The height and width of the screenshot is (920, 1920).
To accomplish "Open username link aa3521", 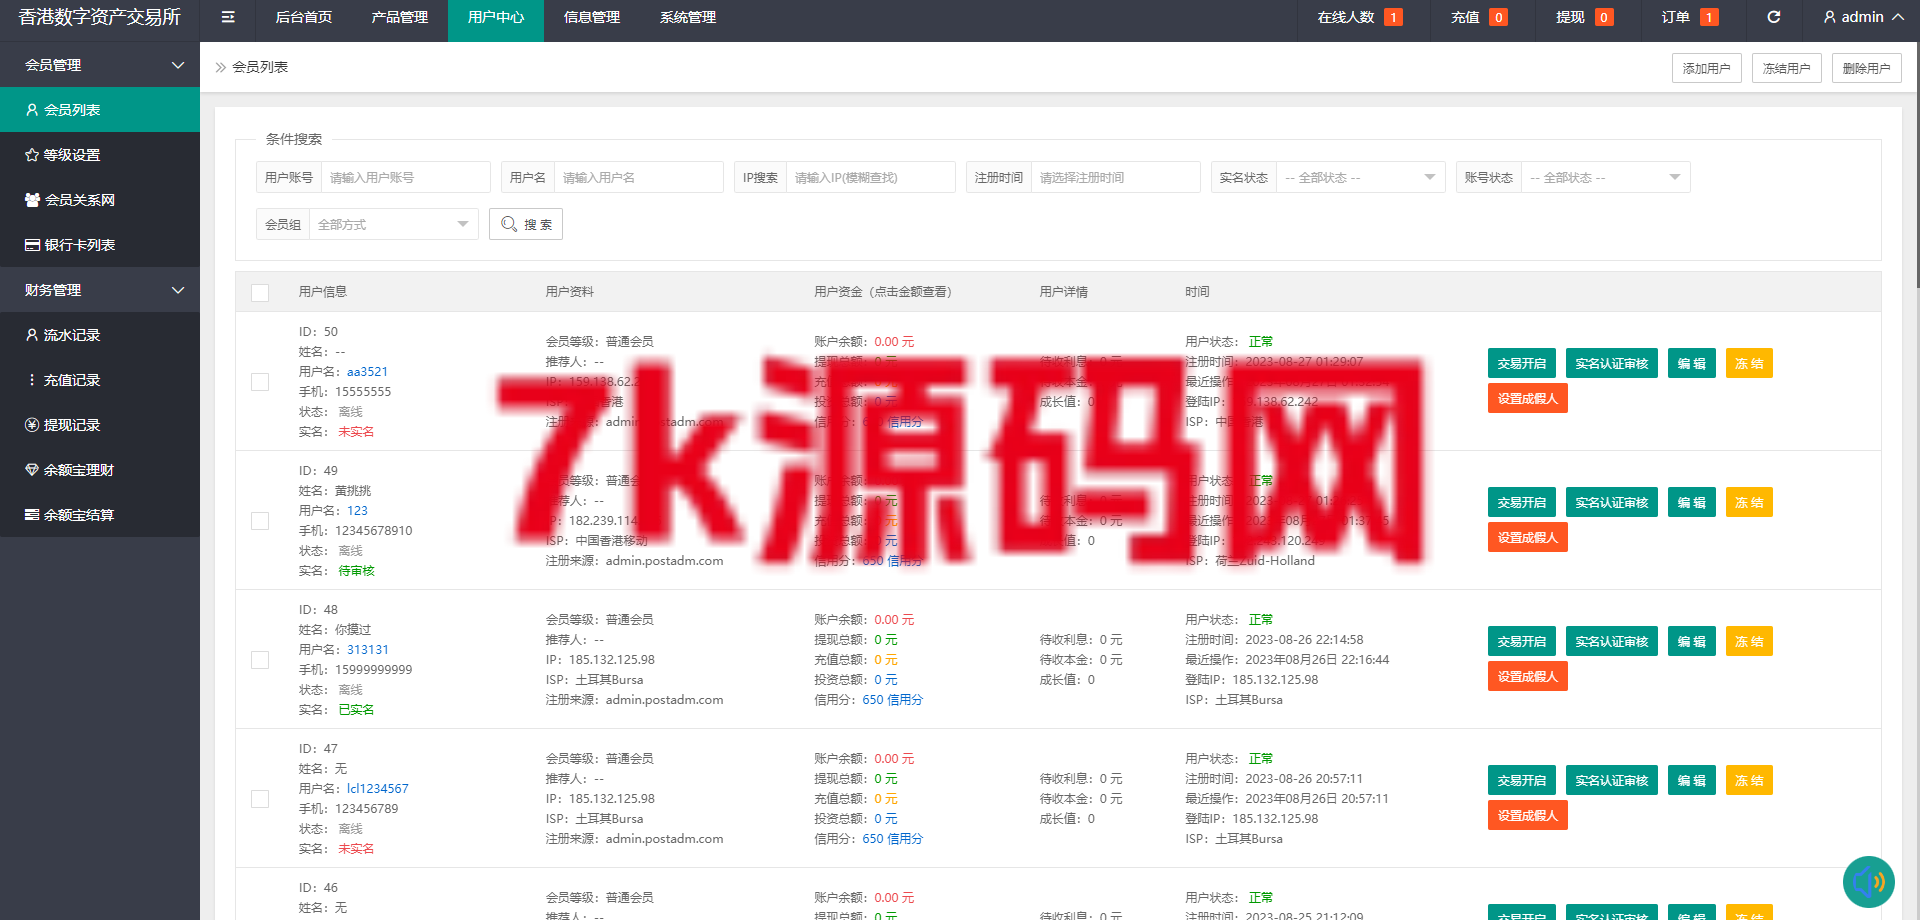I will click(367, 372).
